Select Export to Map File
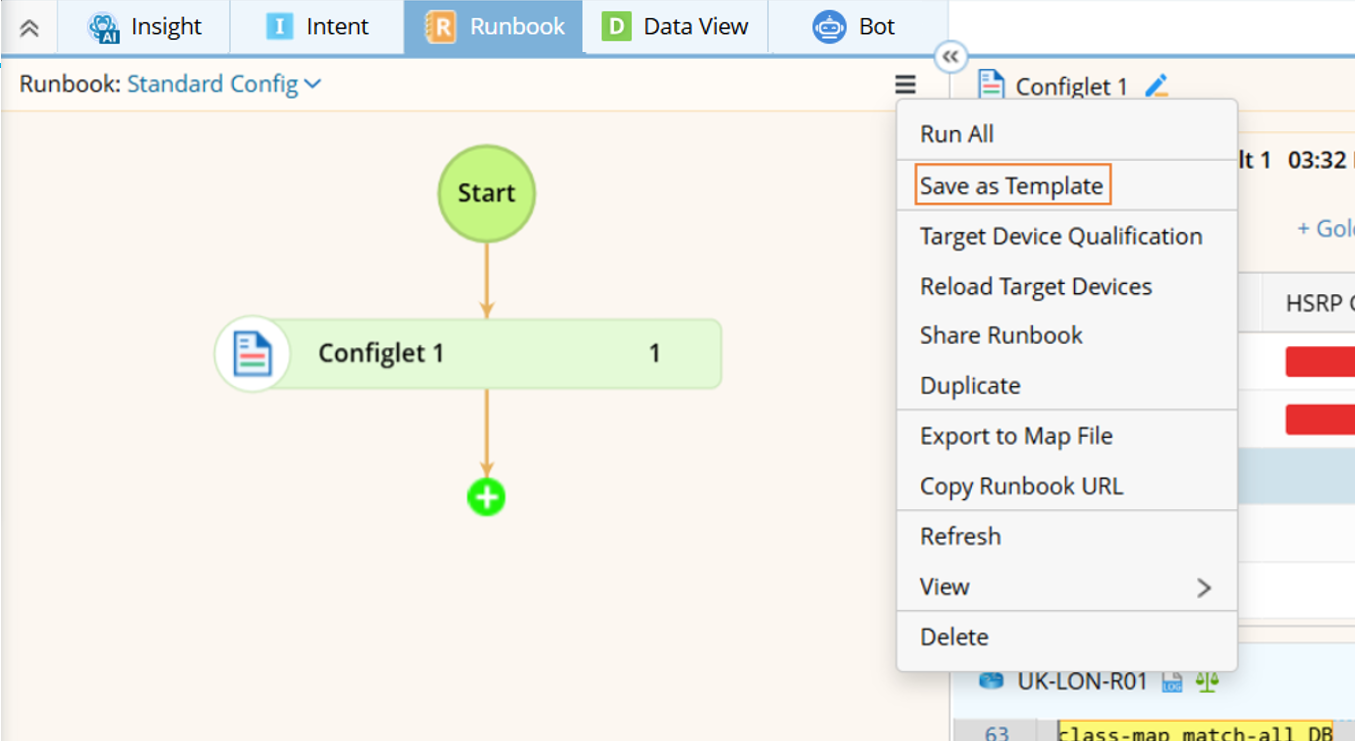Image resolution: width=1355 pixels, height=741 pixels. pyautogui.click(x=1016, y=436)
